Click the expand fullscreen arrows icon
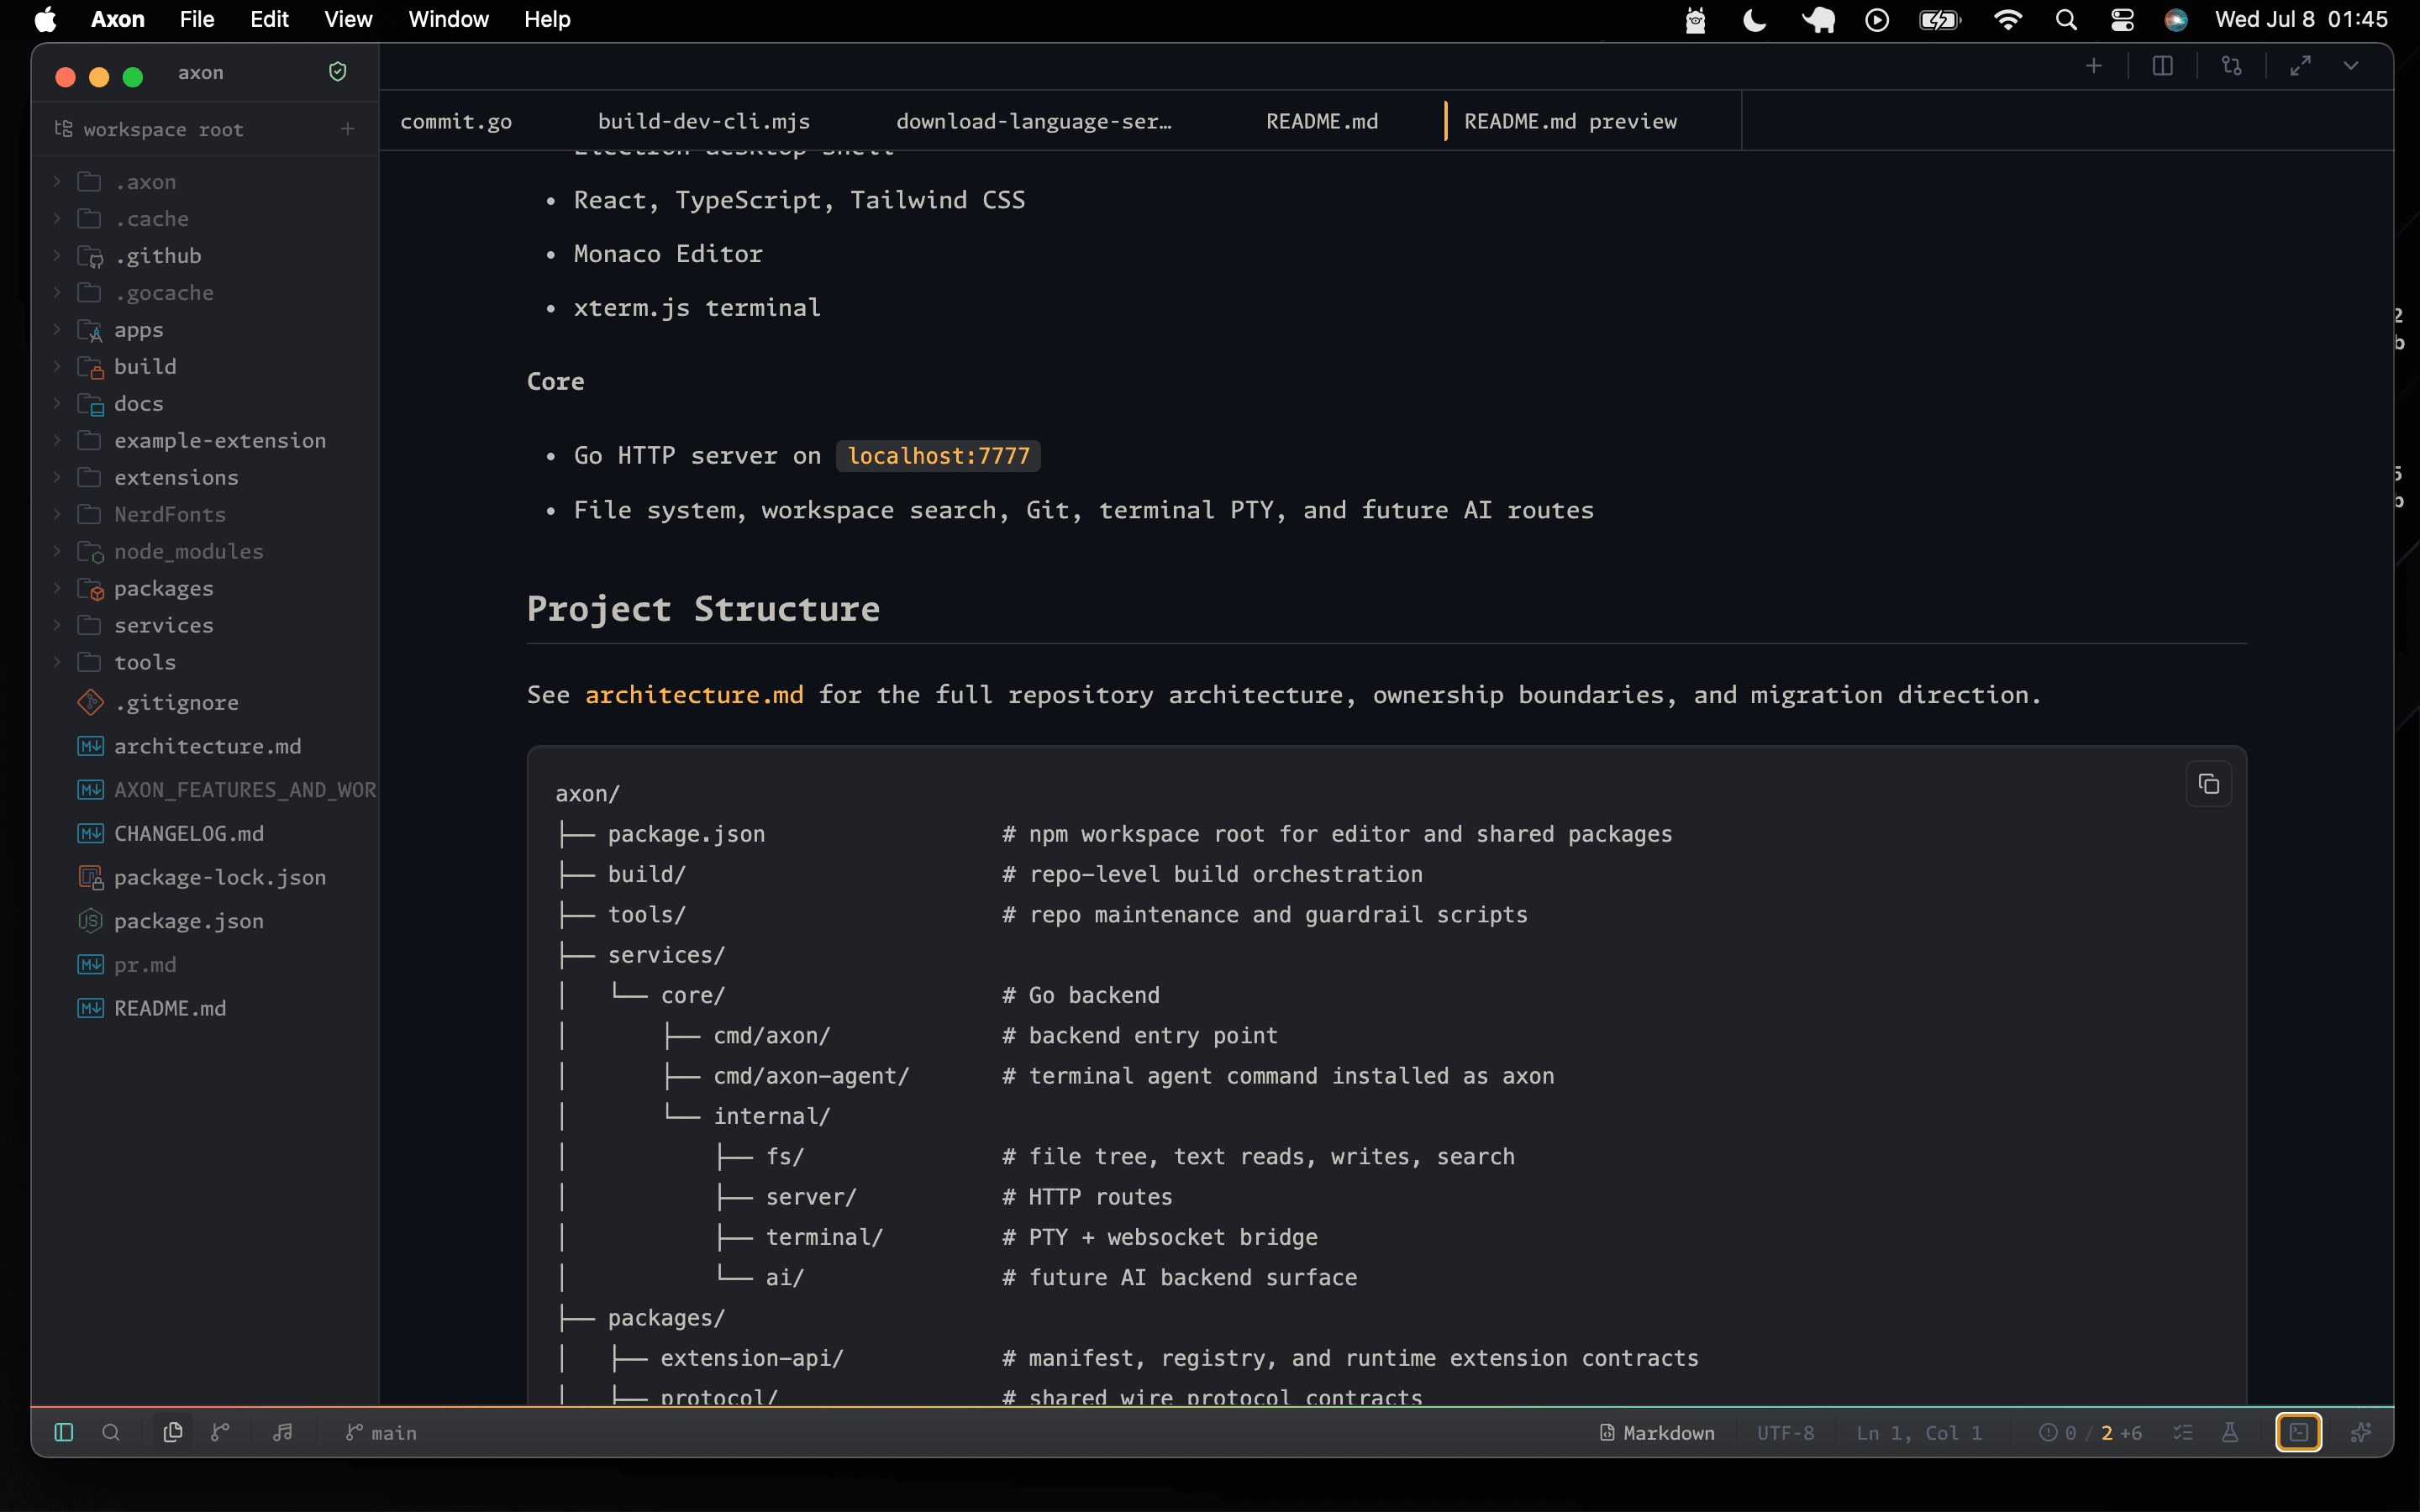 2301,66
